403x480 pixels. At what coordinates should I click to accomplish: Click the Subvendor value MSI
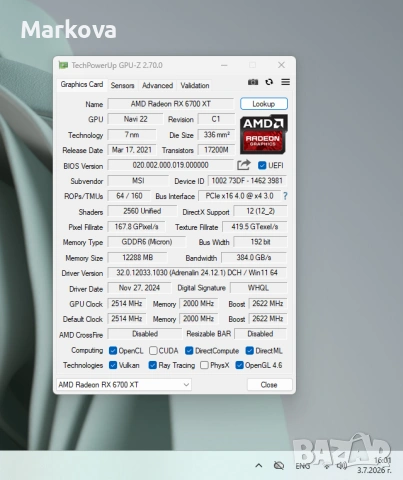(138, 181)
